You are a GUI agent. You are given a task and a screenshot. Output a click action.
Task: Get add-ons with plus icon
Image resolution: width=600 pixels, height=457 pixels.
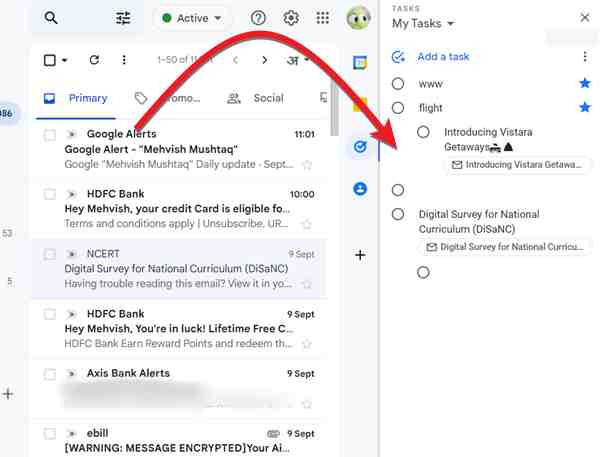pyautogui.click(x=360, y=255)
